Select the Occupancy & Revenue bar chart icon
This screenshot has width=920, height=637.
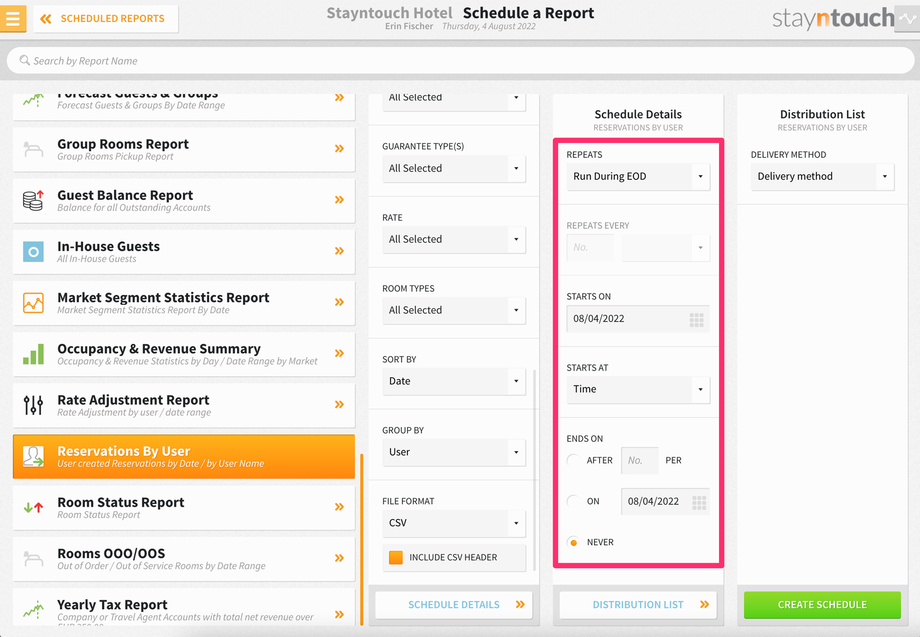[33, 354]
